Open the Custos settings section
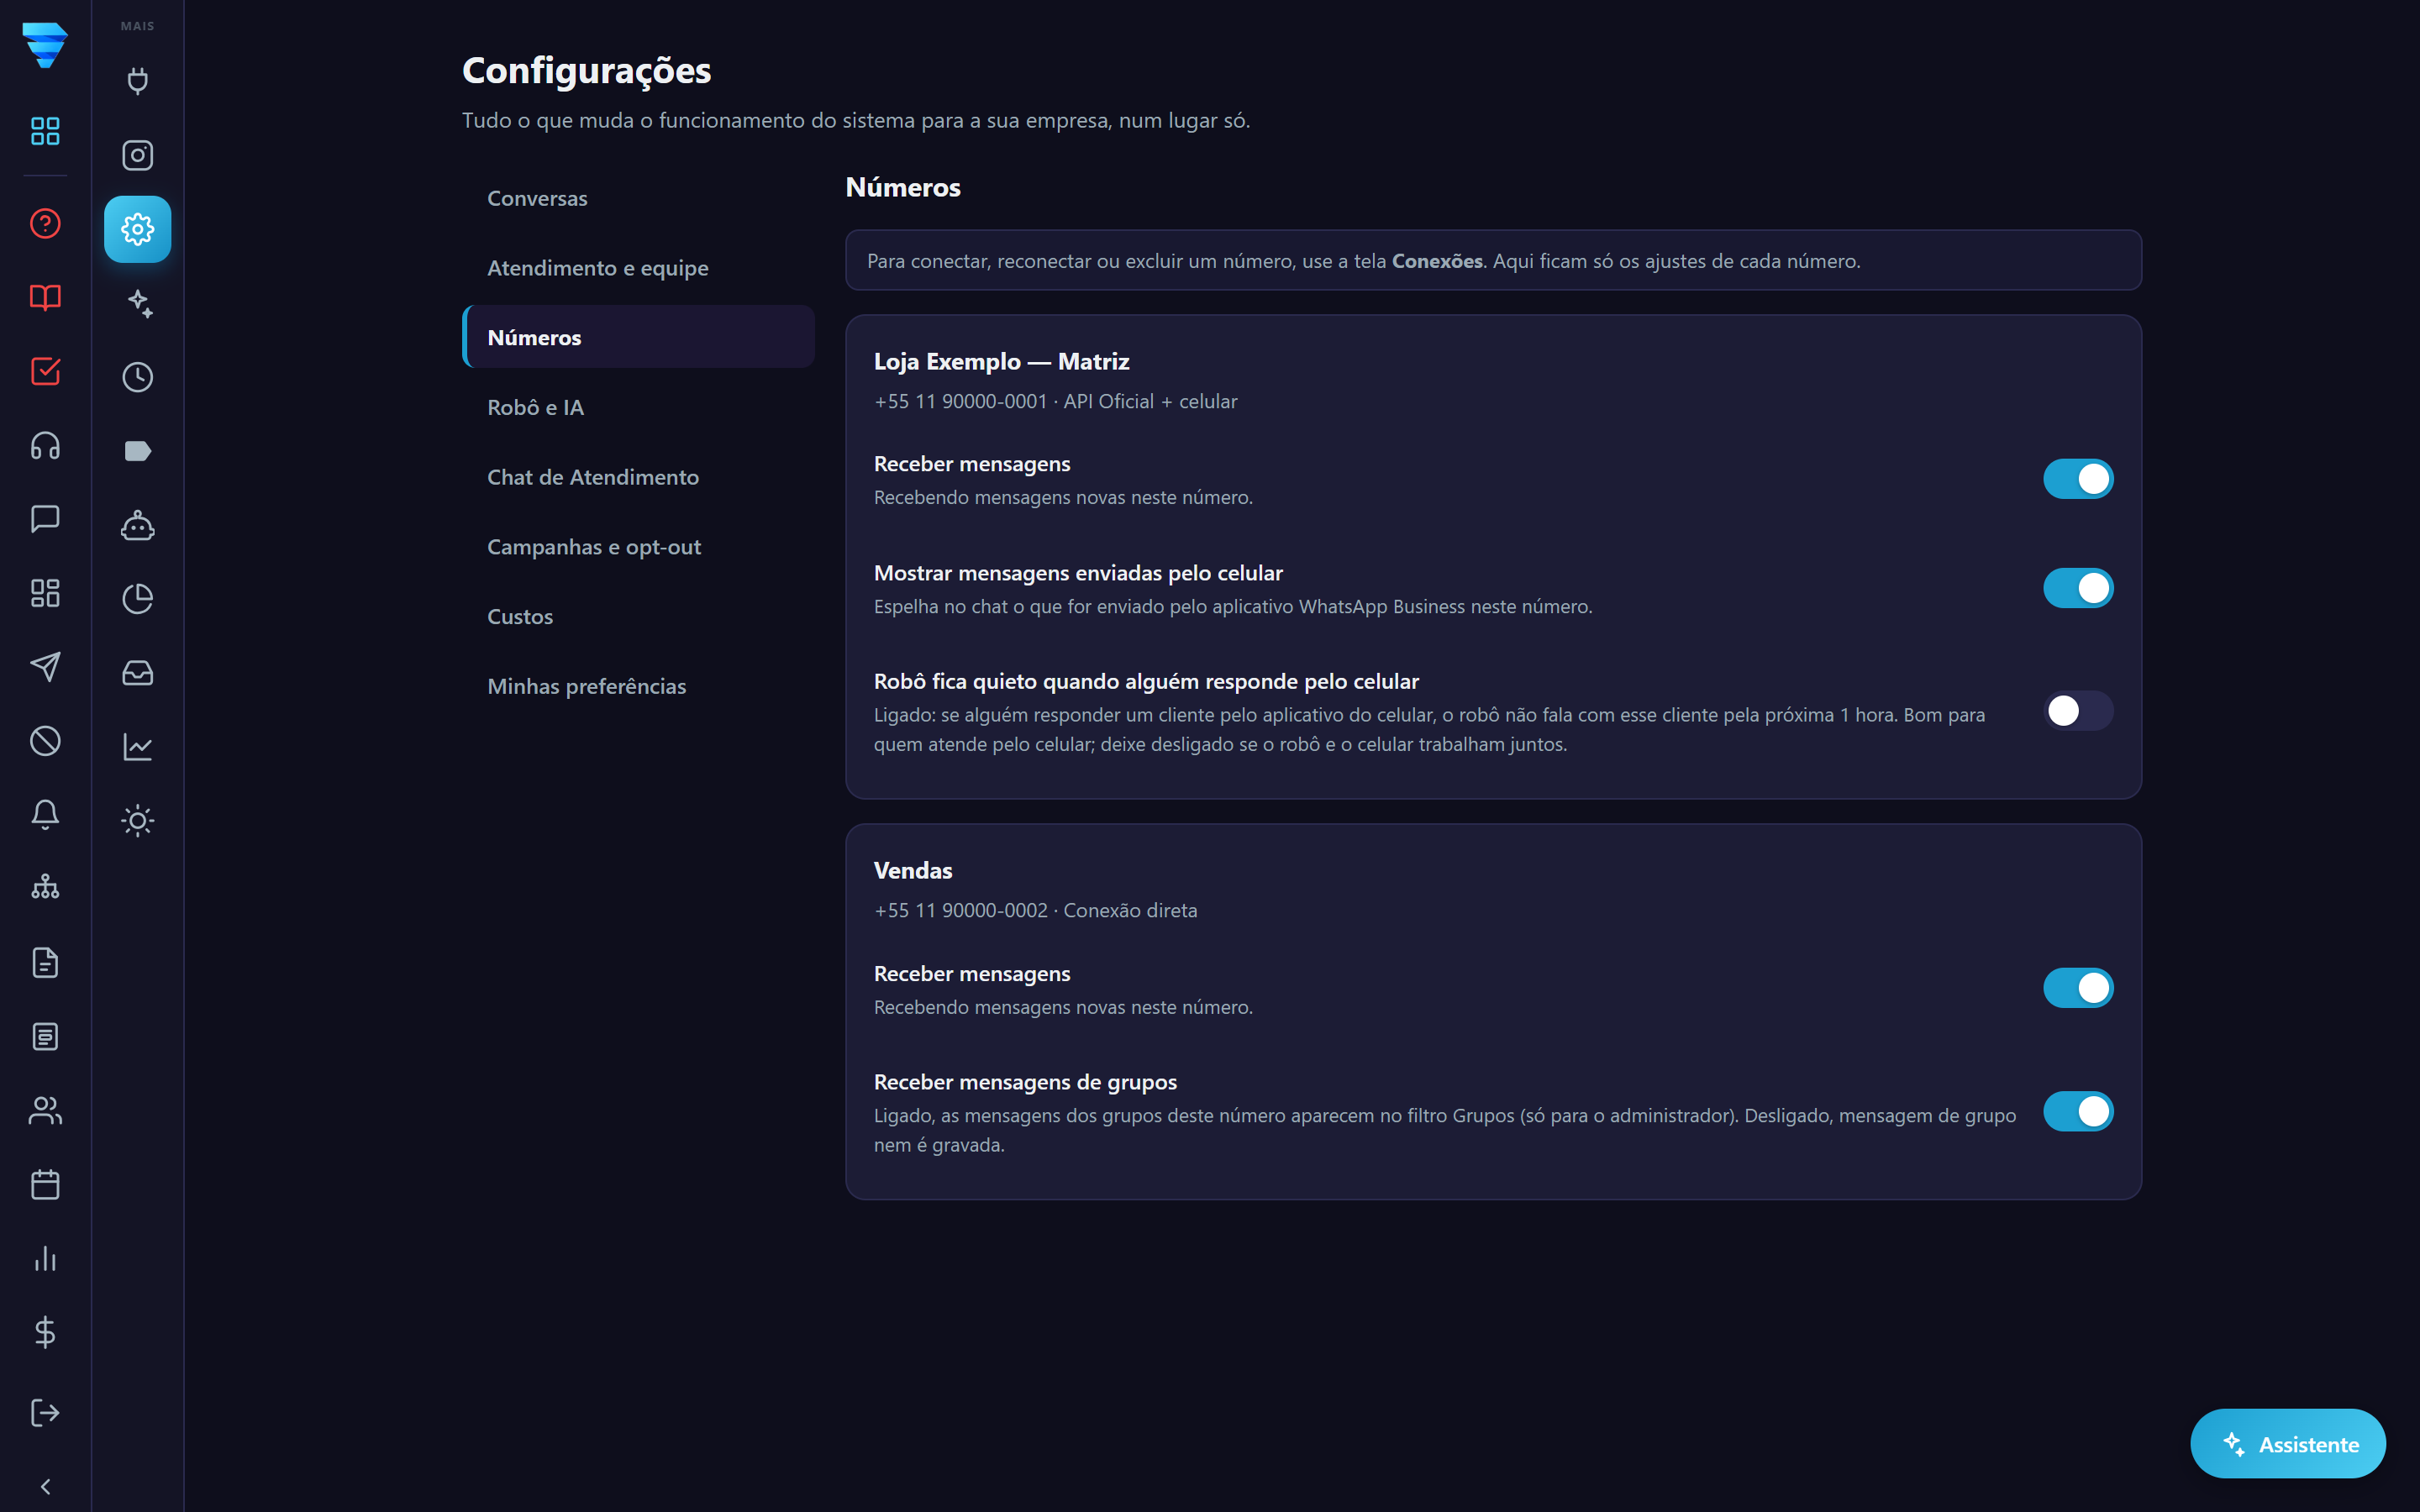Viewport: 2420px width, 1512px height. click(638, 617)
